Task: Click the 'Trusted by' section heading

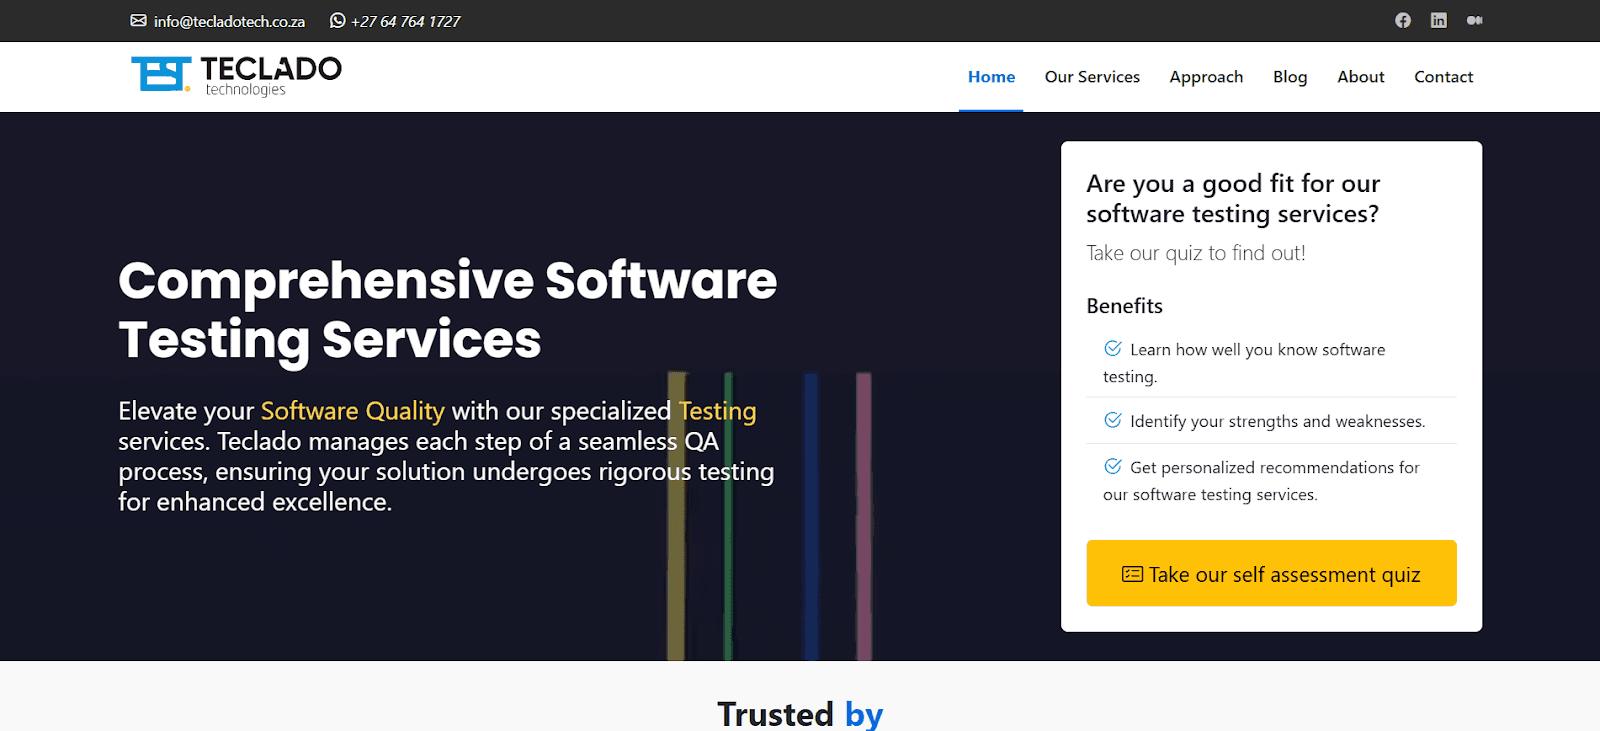Action: coord(800,714)
